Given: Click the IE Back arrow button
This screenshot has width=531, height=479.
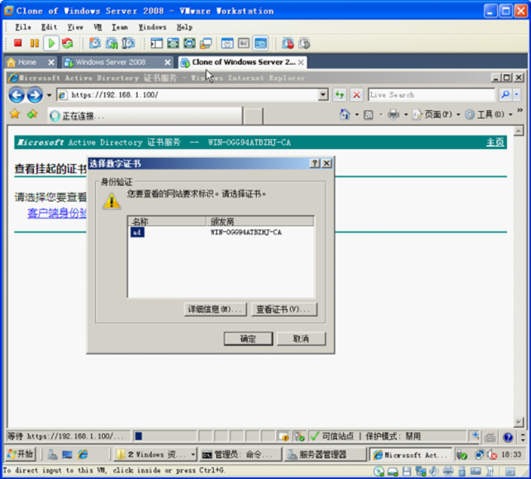Looking at the screenshot, I should tap(17, 95).
